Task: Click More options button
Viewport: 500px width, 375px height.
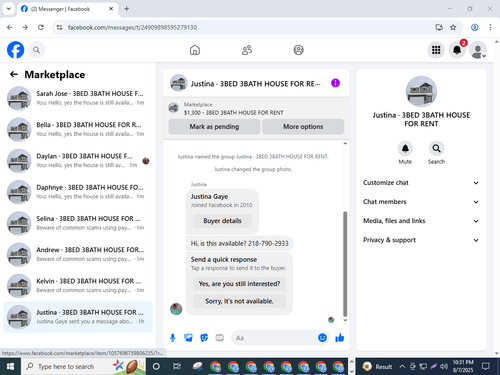Action: (x=303, y=127)
